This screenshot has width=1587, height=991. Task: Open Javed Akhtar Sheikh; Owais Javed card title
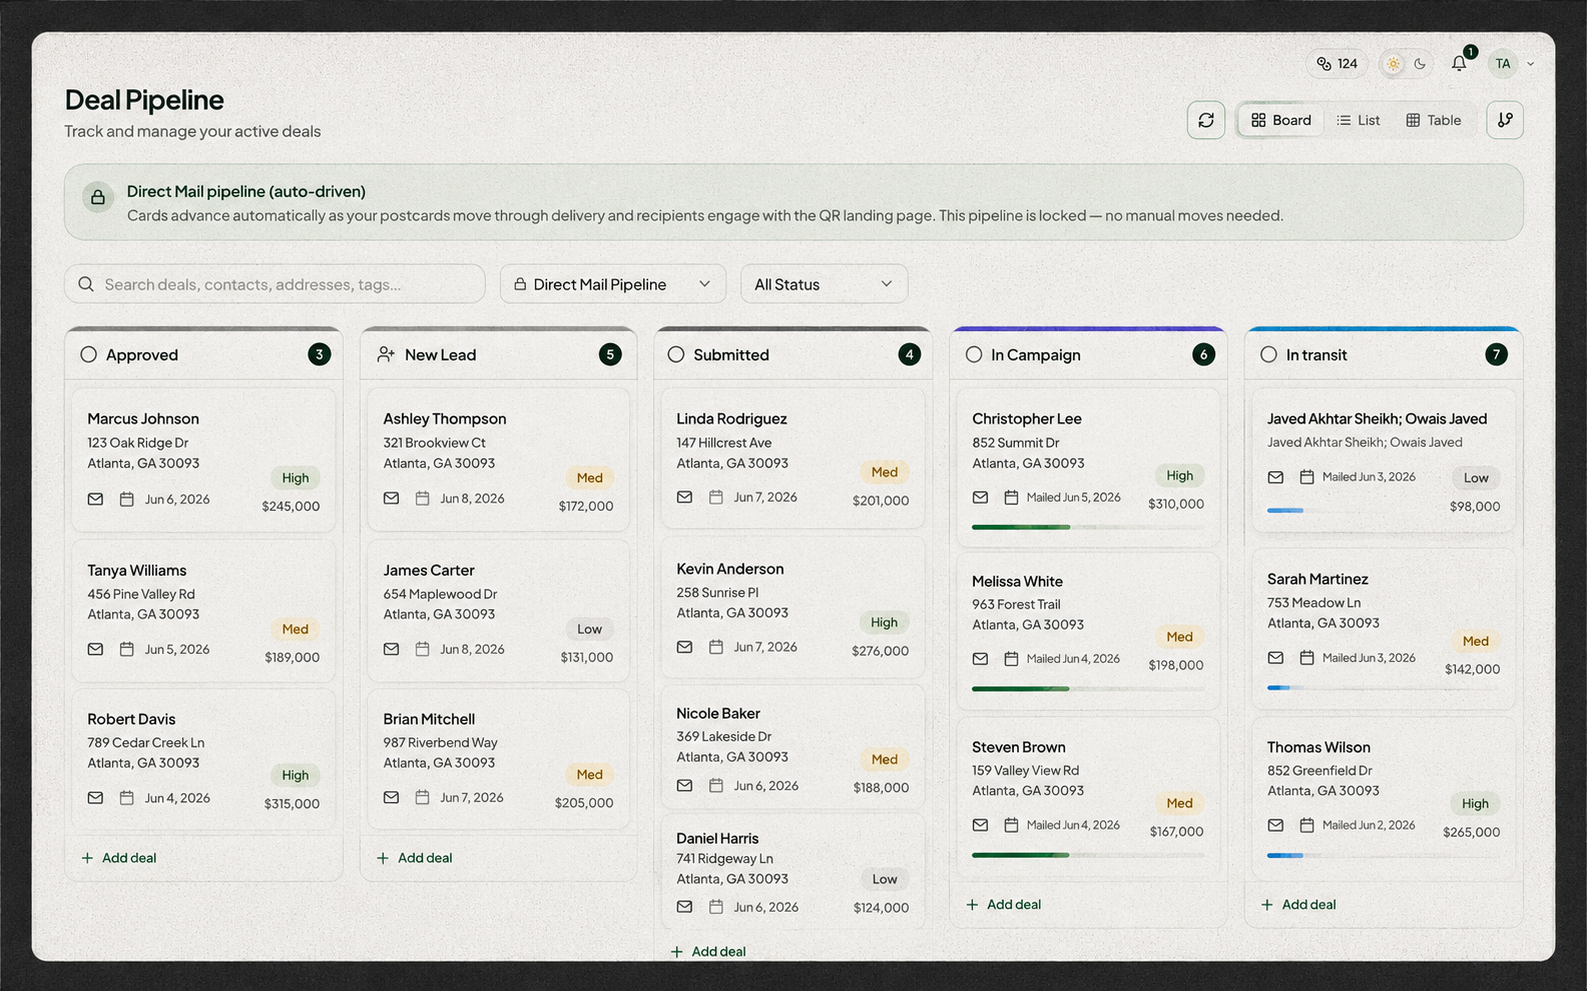[1377, 419]
